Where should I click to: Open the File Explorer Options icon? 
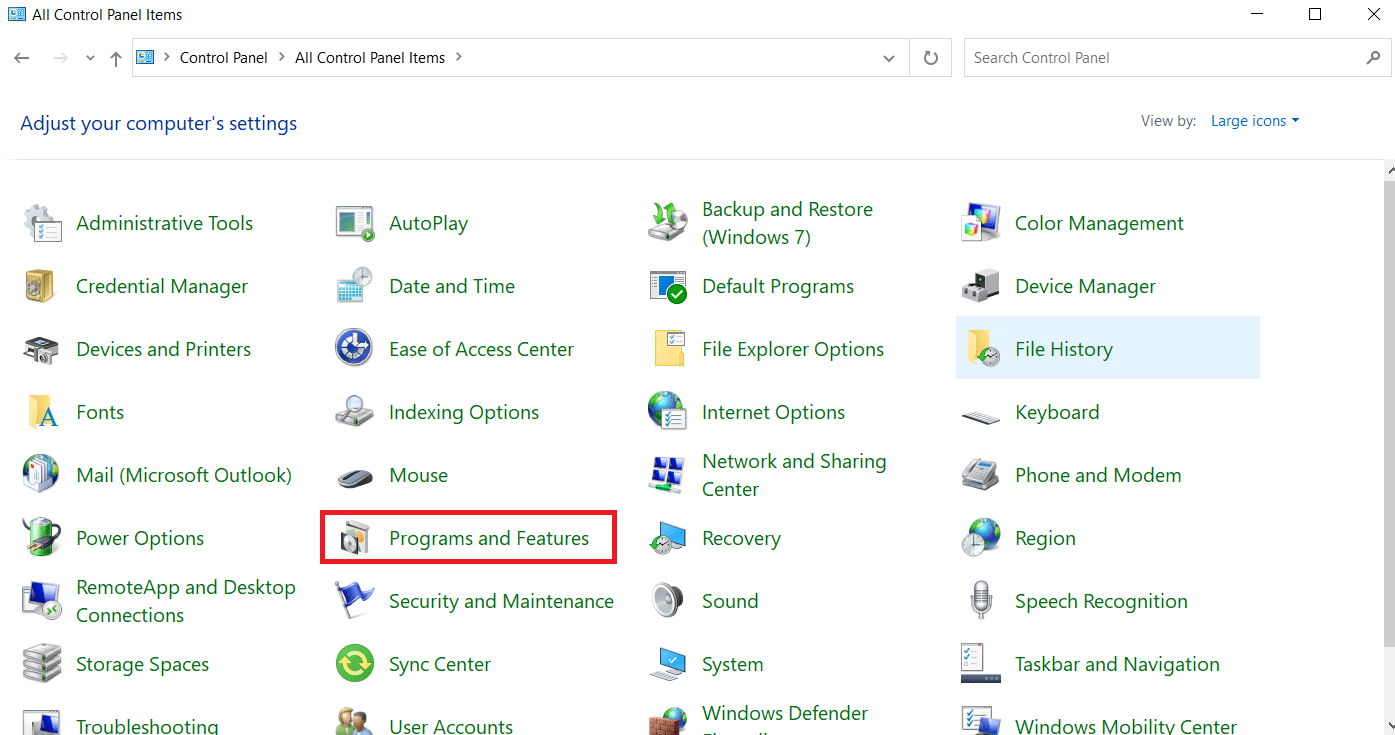668,349
